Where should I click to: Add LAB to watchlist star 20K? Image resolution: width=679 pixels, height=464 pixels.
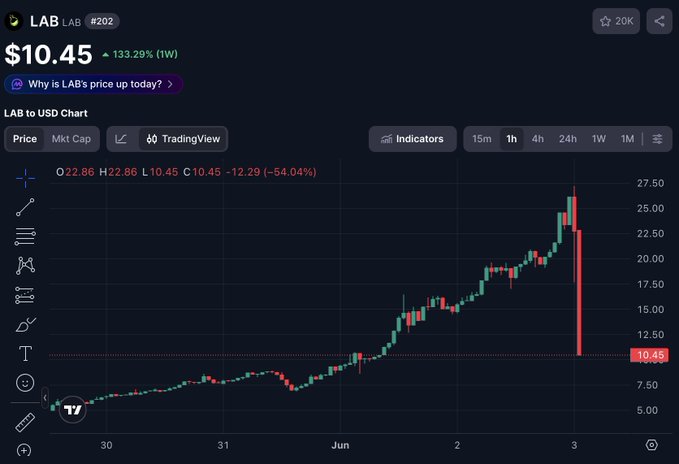[x=616, y=21]
